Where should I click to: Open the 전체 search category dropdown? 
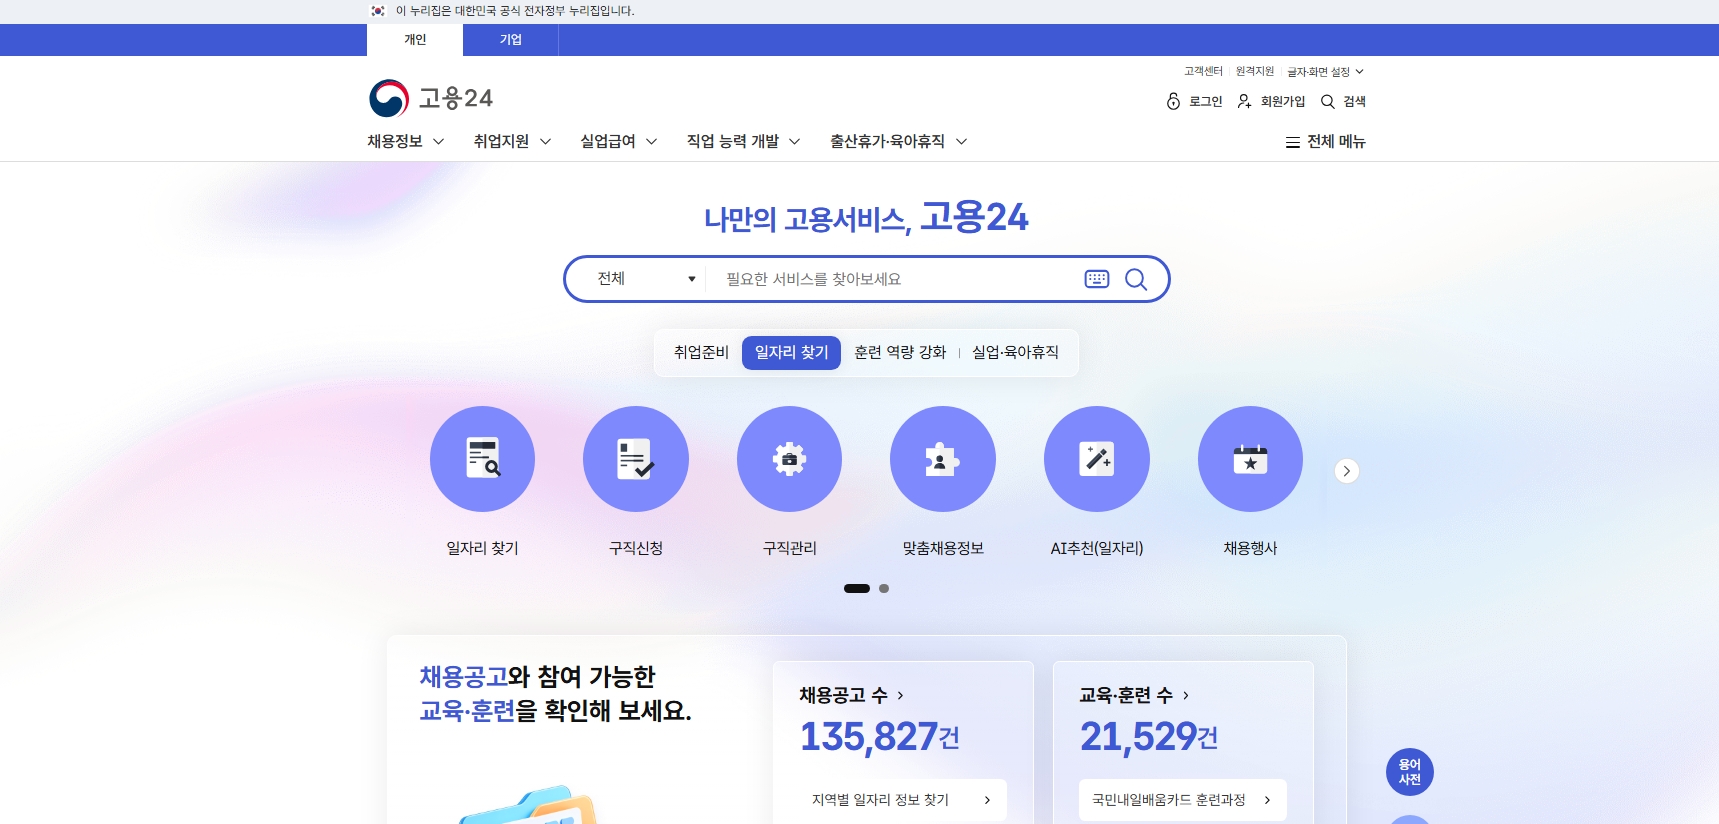click(645, 279)
